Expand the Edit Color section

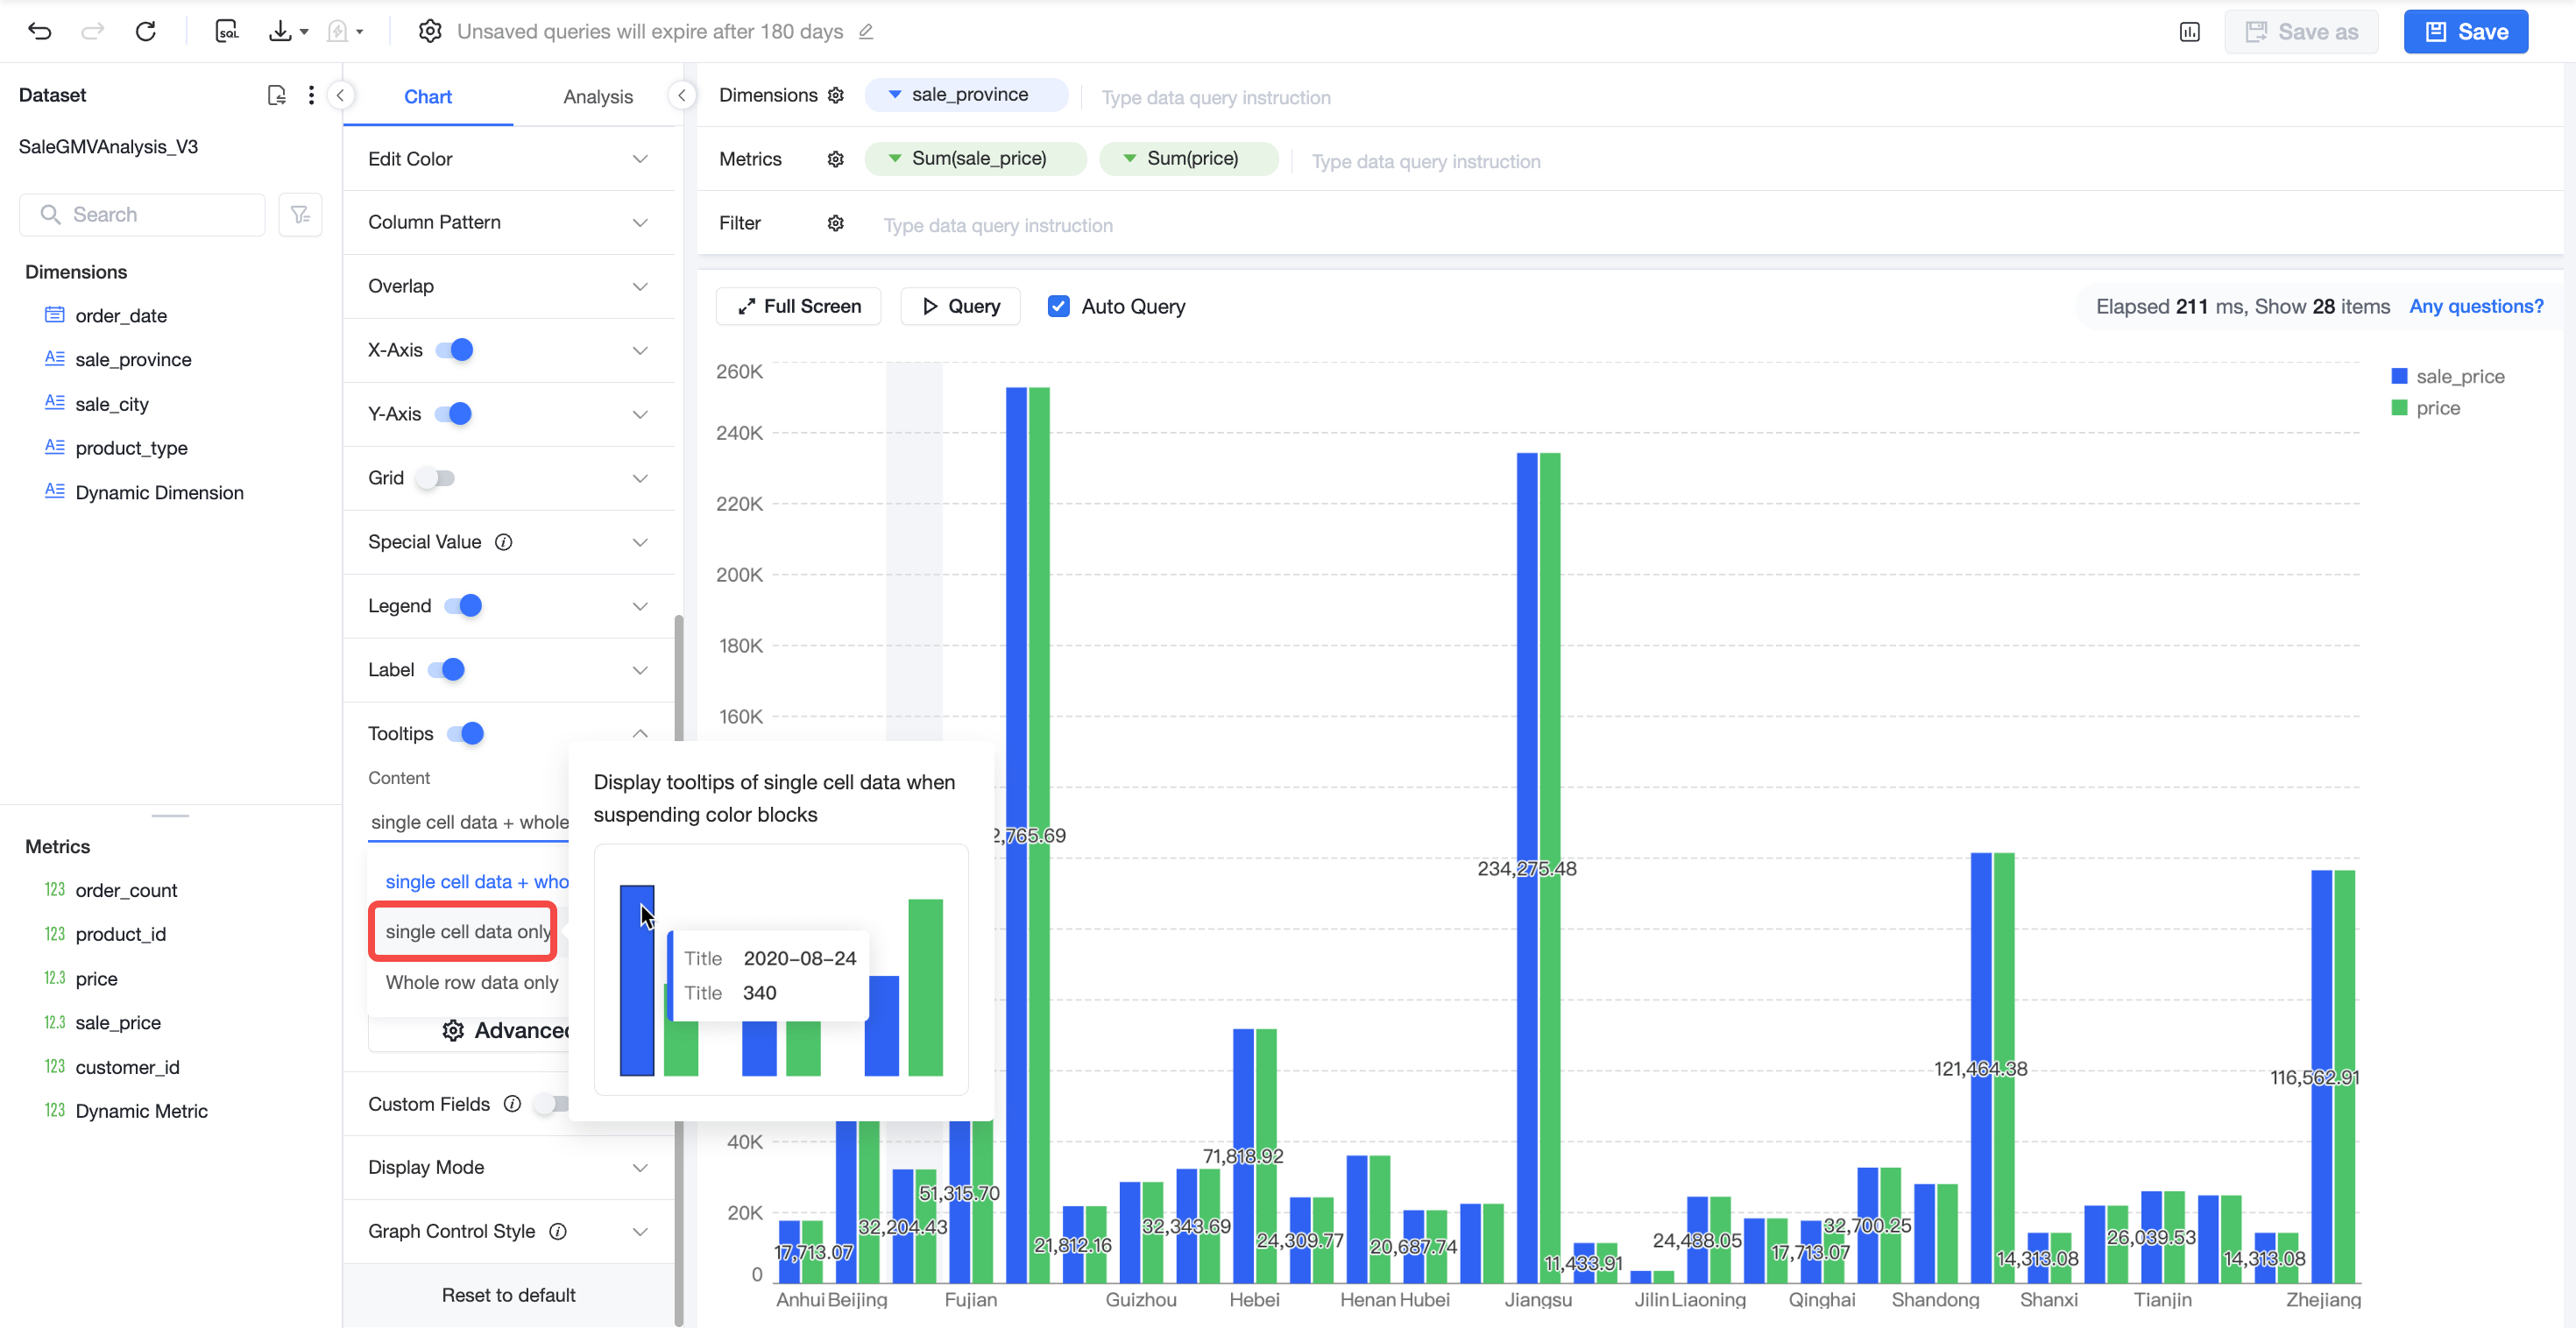[508, 159]
